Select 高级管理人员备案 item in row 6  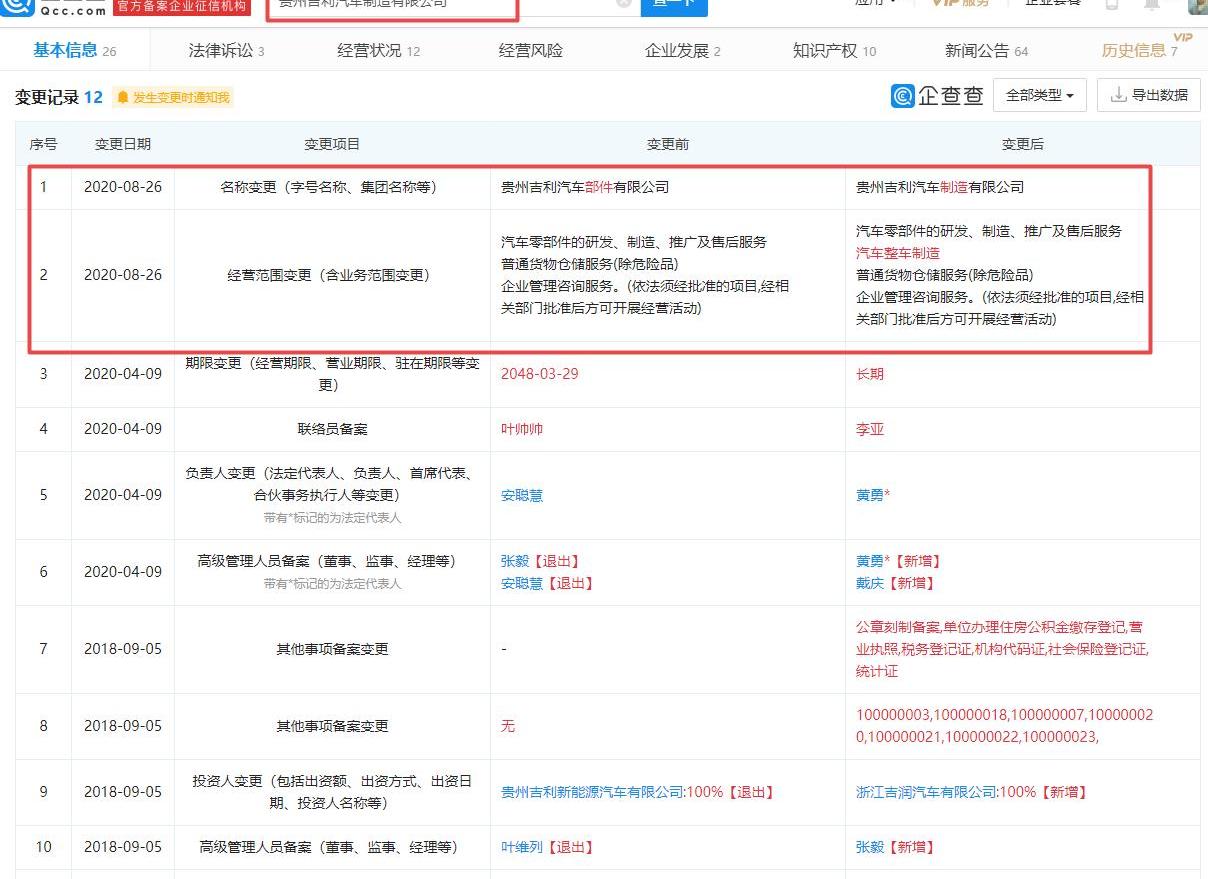(x=332, y=561)
